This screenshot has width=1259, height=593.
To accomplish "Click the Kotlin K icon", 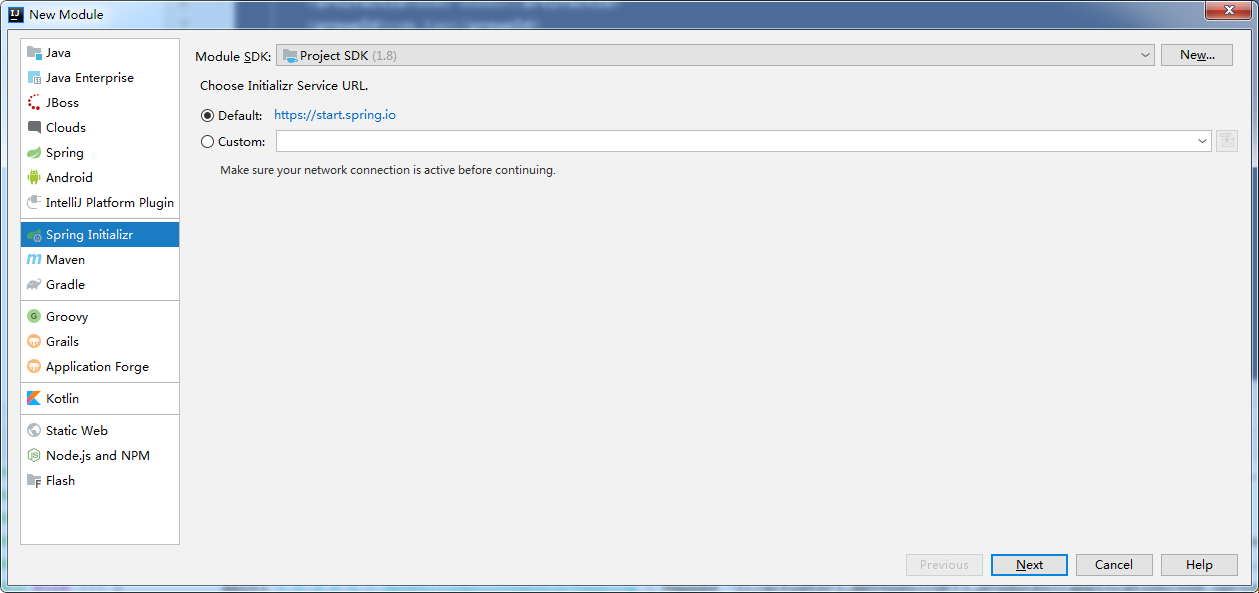I will click(x=34, y=399).
